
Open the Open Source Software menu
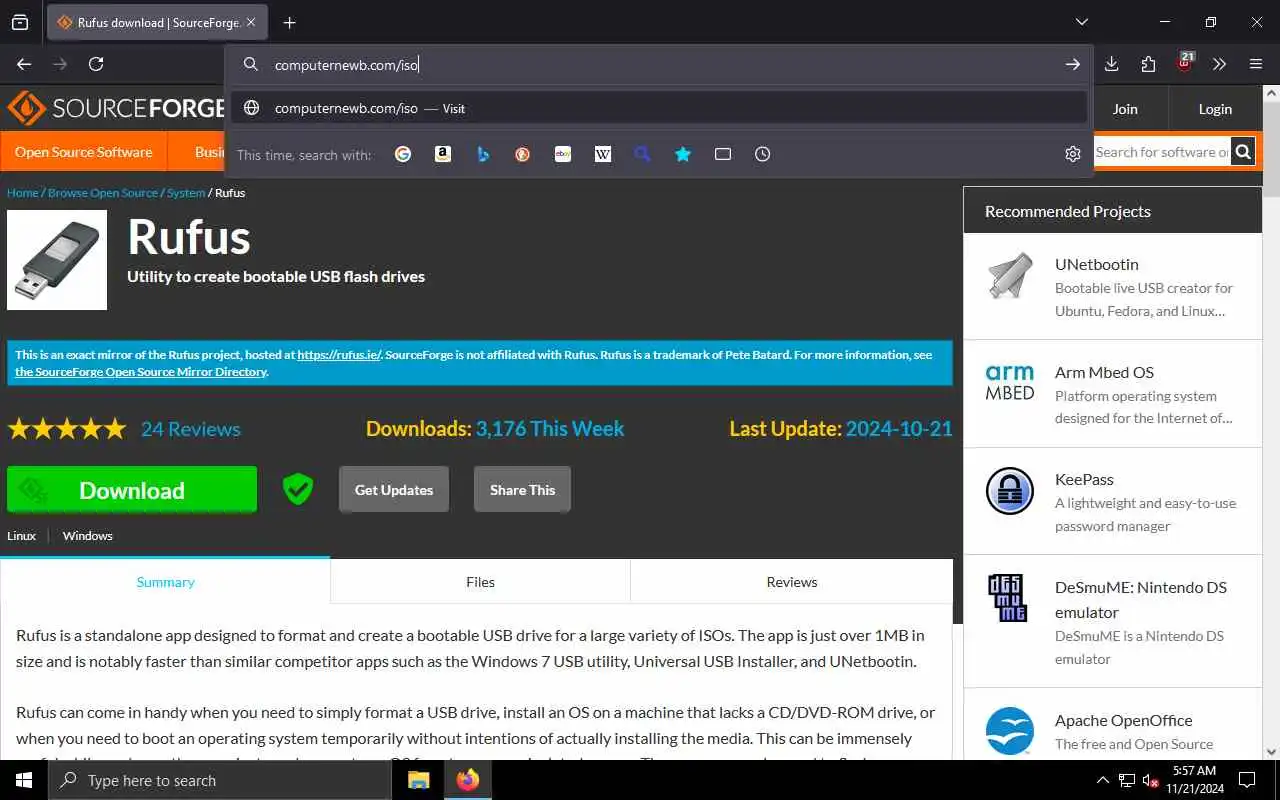pos(84,152)
